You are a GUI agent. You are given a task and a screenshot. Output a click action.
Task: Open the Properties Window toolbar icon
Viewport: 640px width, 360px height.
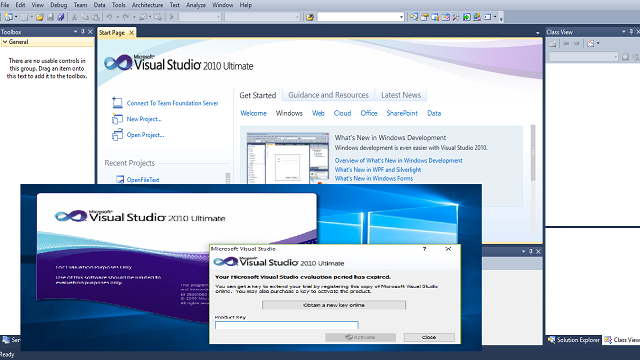click(424, 17)
